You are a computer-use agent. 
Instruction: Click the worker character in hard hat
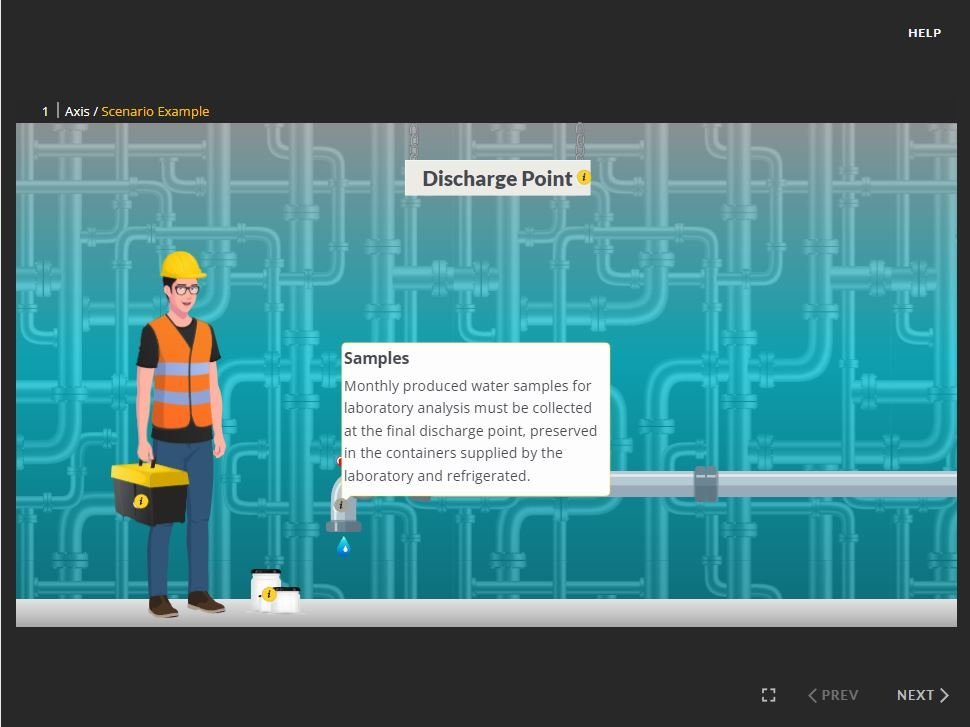coord(181,433)
